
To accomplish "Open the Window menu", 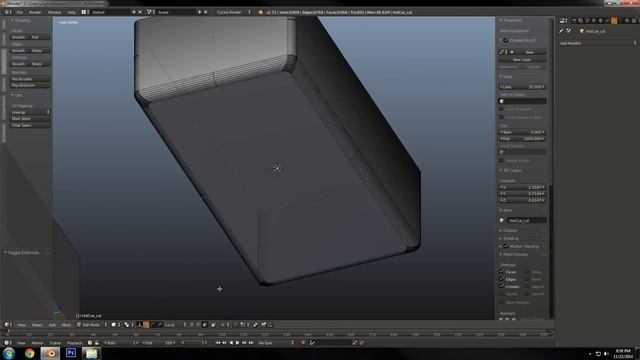I will pyautogui.click(x=54, y=12).
